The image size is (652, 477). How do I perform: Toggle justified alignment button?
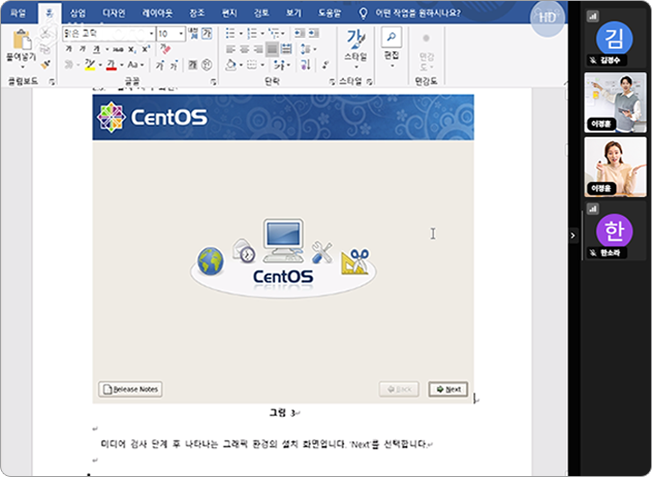(x=272, y=49)
